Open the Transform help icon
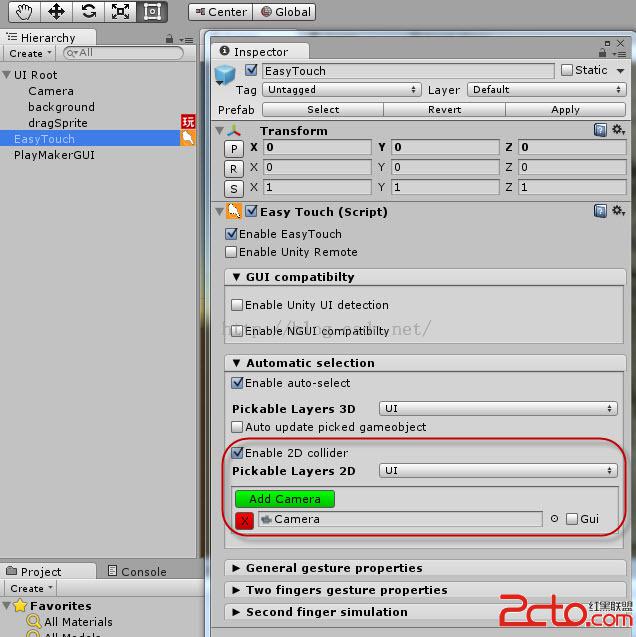 click(600, 130)
